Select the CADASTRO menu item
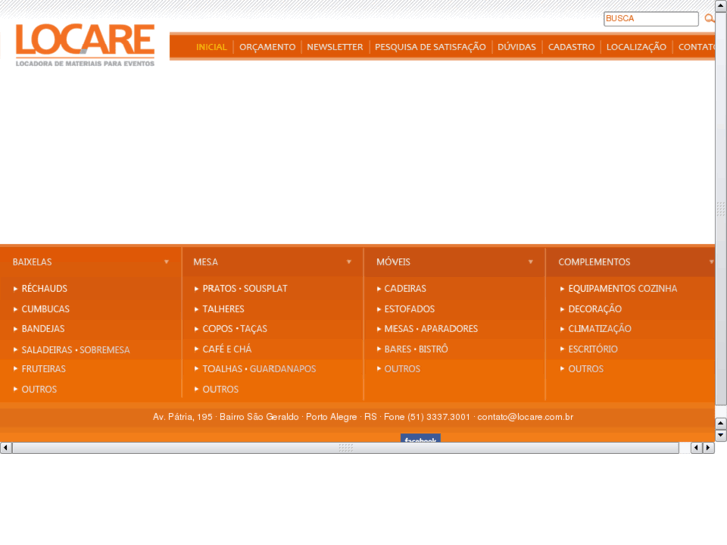This screenshot has width=727, height=545. tap(571, 47)
